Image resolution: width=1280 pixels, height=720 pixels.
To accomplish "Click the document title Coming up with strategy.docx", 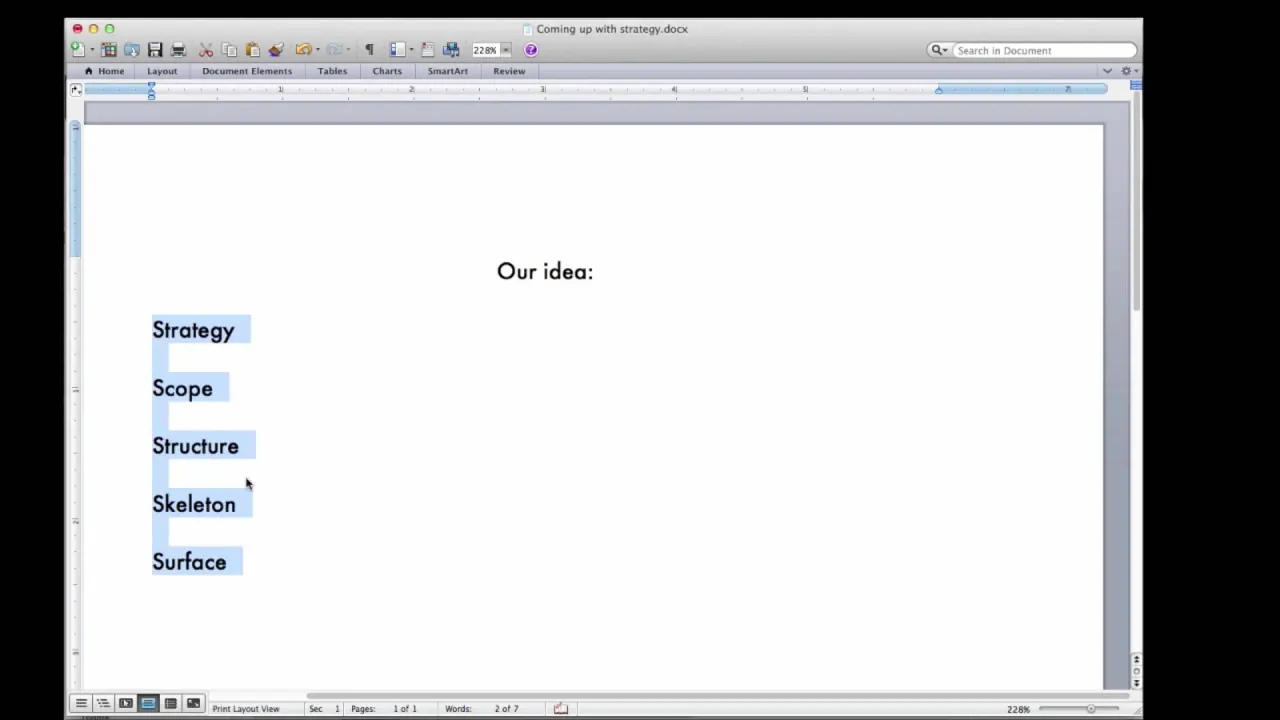I will coord(612,29).
